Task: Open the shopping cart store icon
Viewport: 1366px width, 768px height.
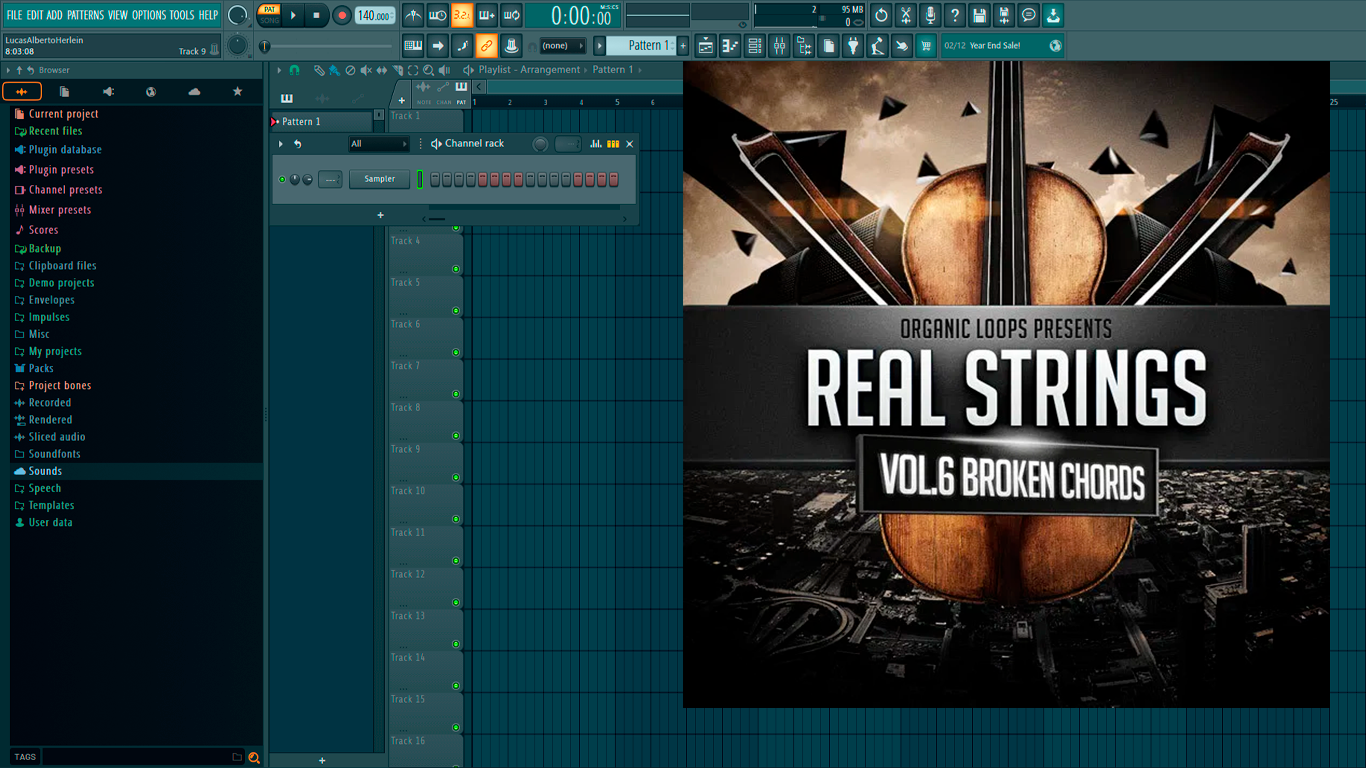Action: pos(926,45)
